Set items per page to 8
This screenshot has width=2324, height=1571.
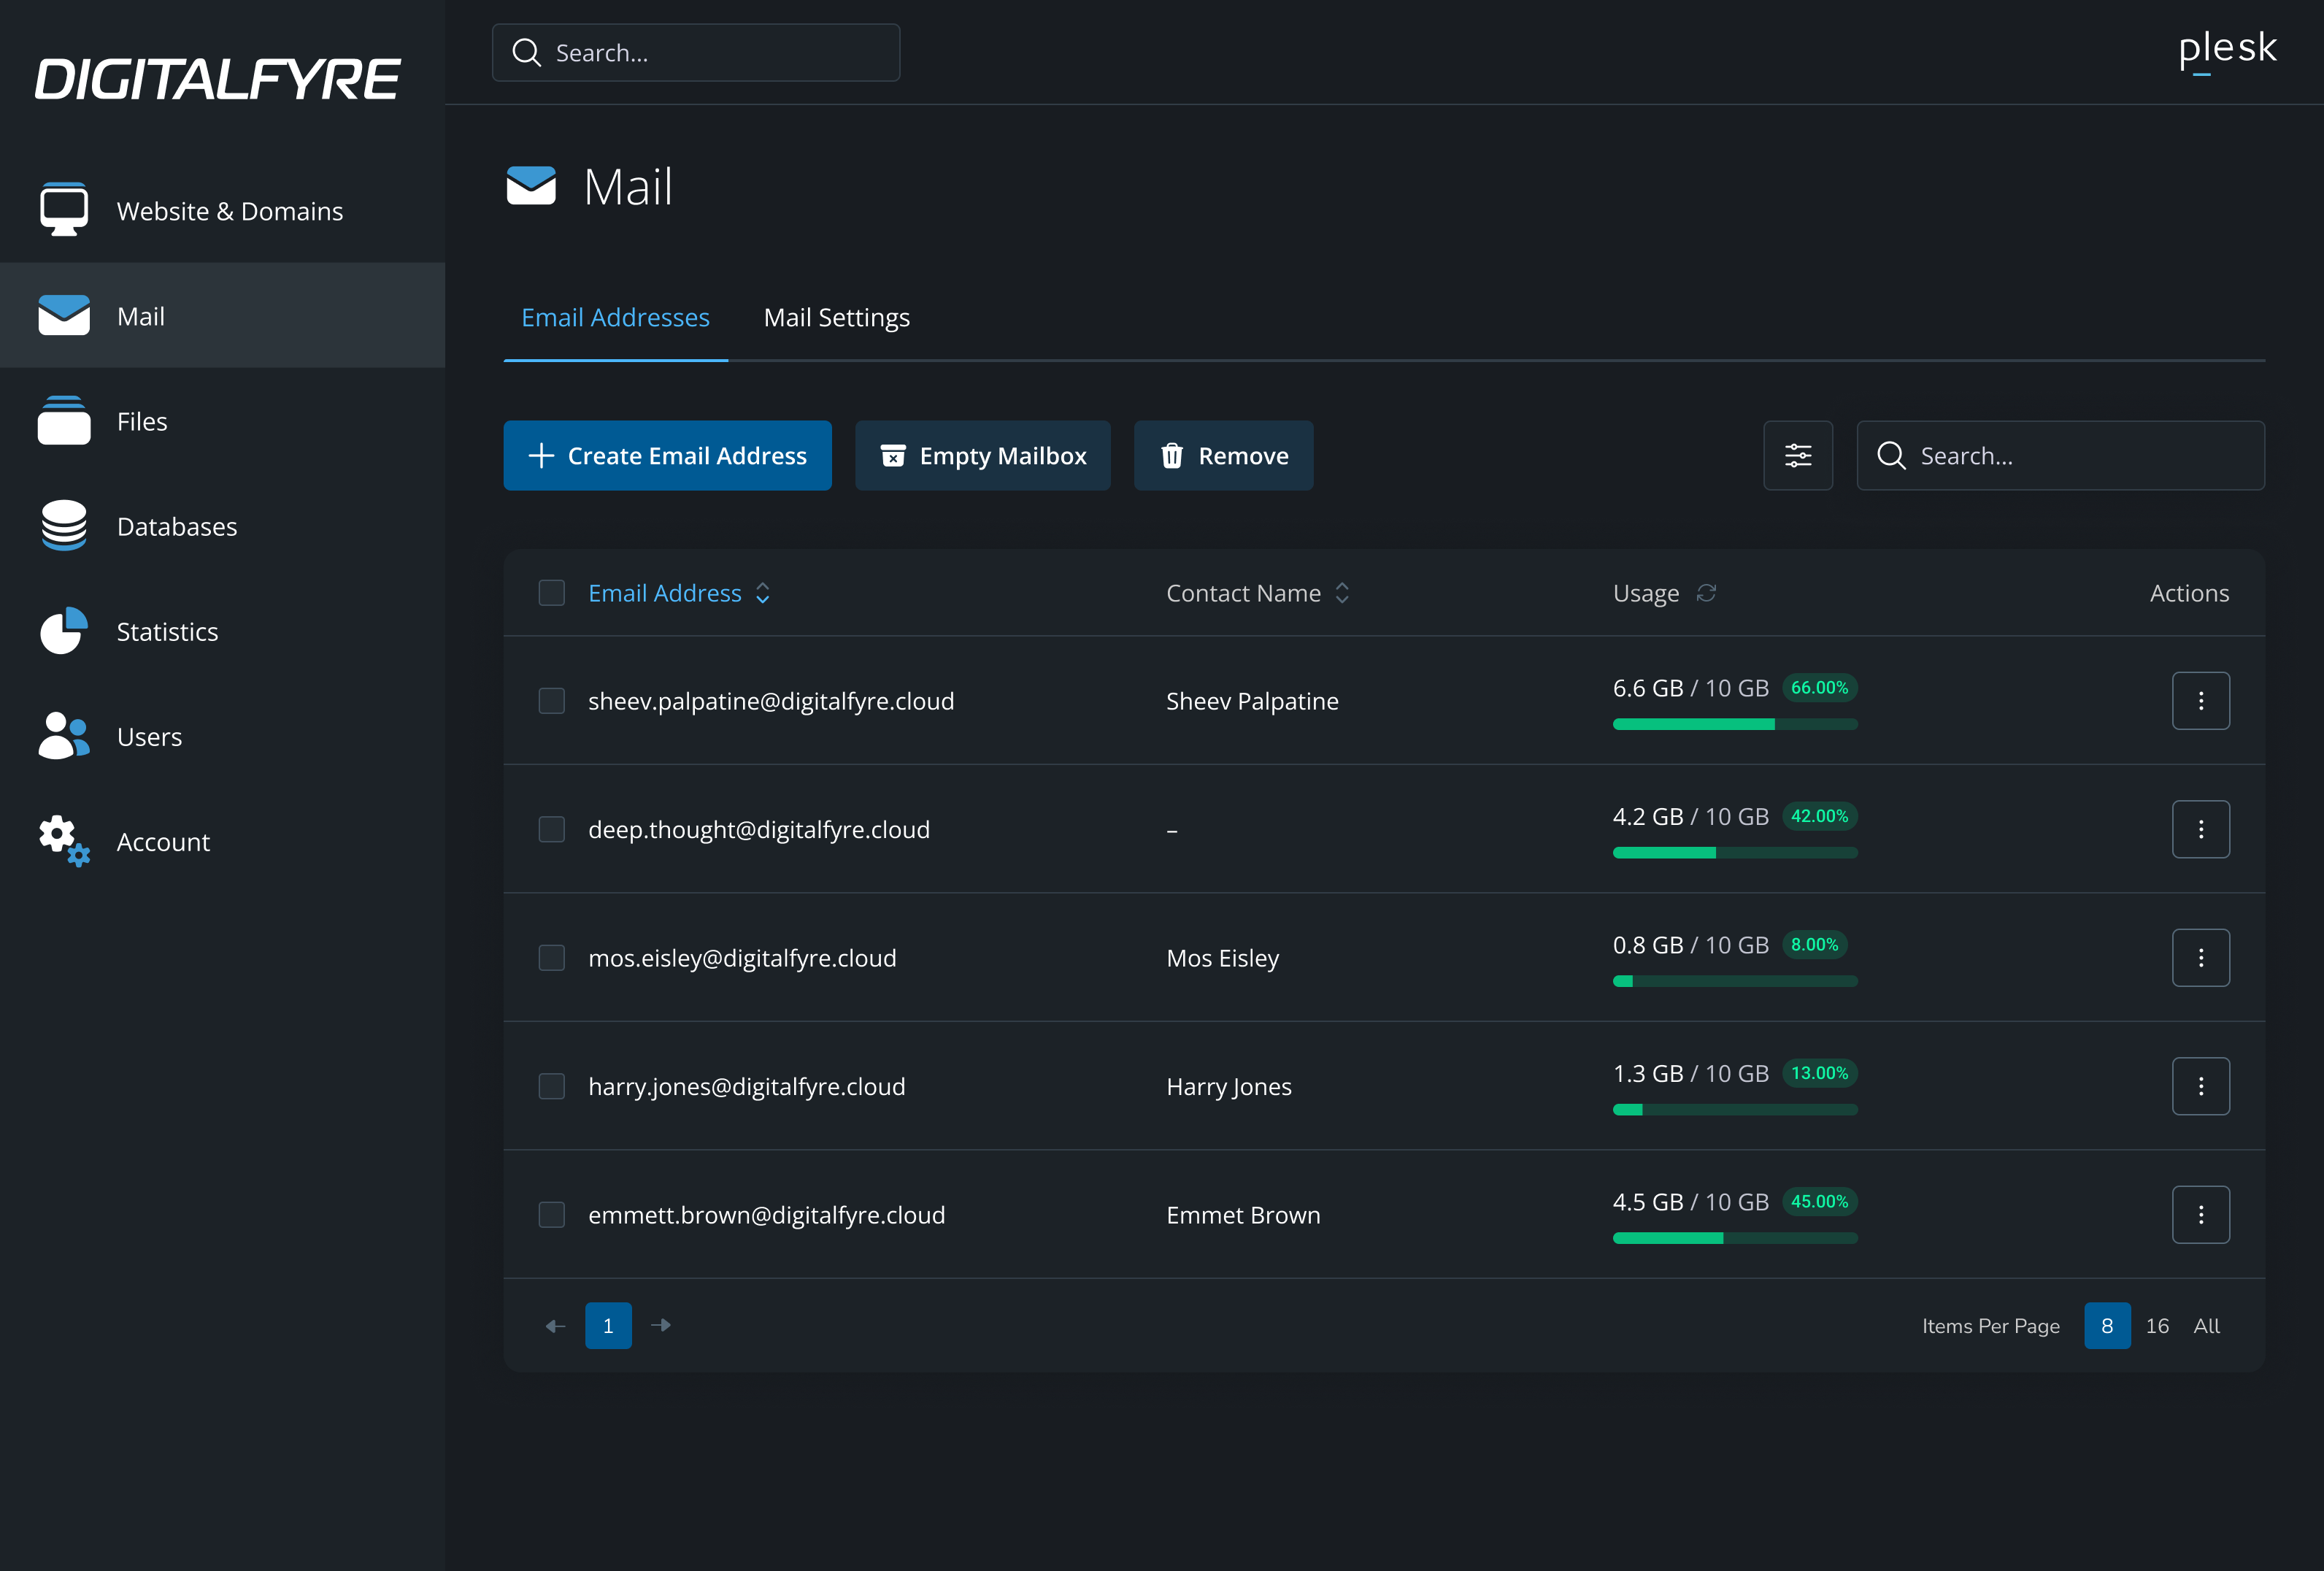click(x=2107, y=1326)
